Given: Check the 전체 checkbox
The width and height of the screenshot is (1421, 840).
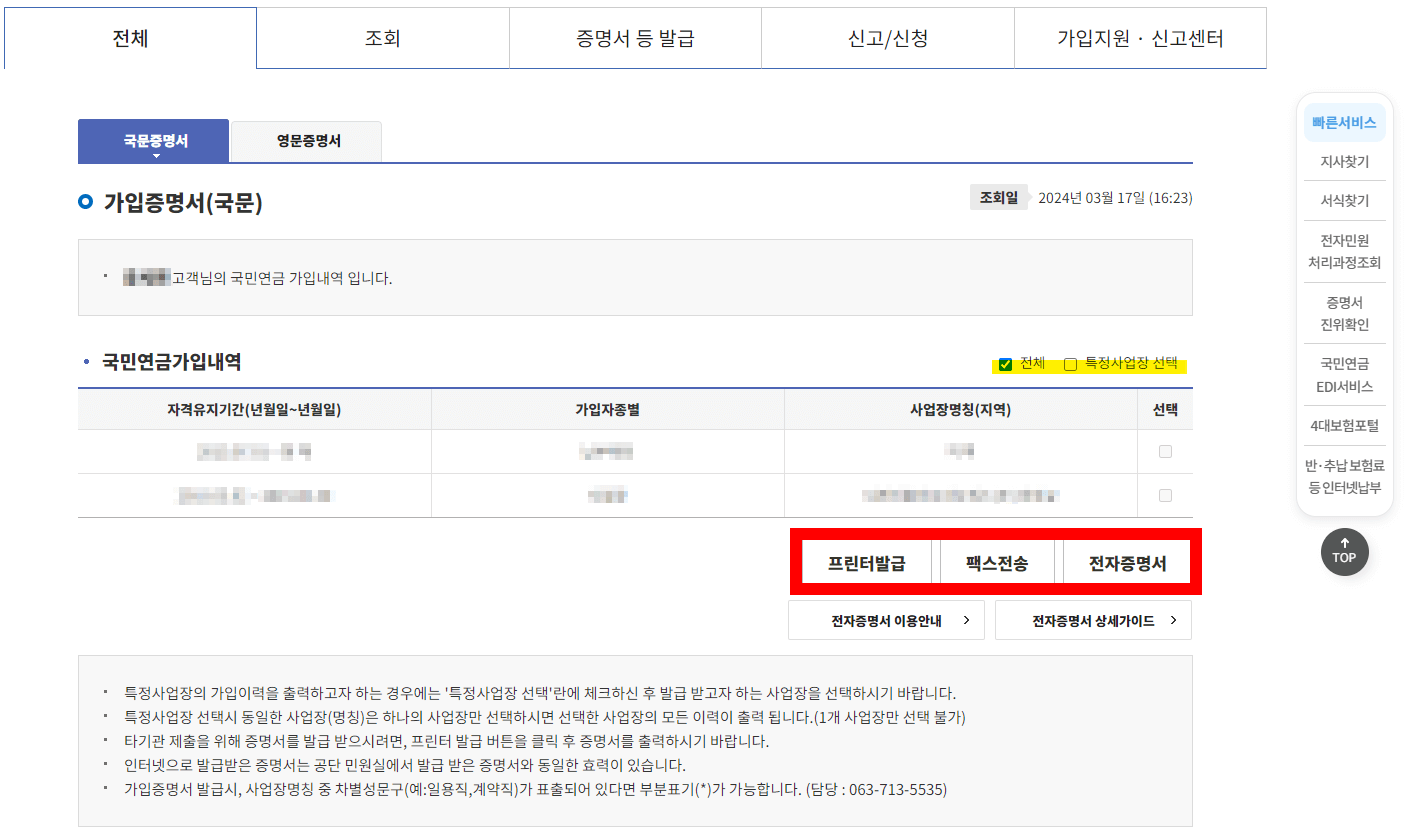Looking at the screenshot, I should (x=1006, y=364).
